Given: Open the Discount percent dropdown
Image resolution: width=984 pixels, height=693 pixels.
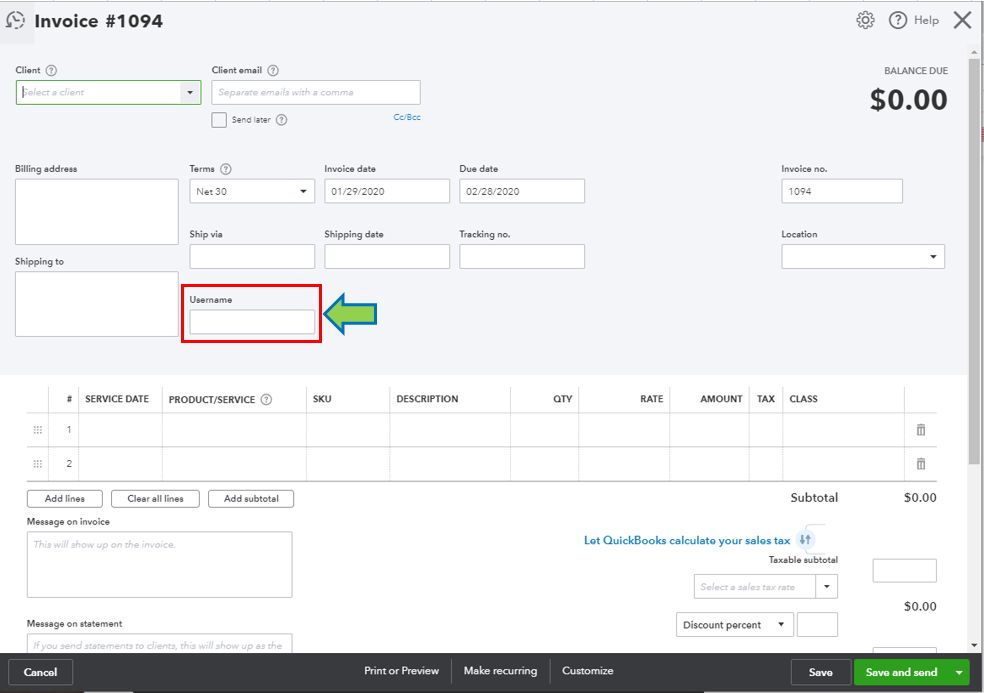Looking at the screenshot, I should (735, 625).
